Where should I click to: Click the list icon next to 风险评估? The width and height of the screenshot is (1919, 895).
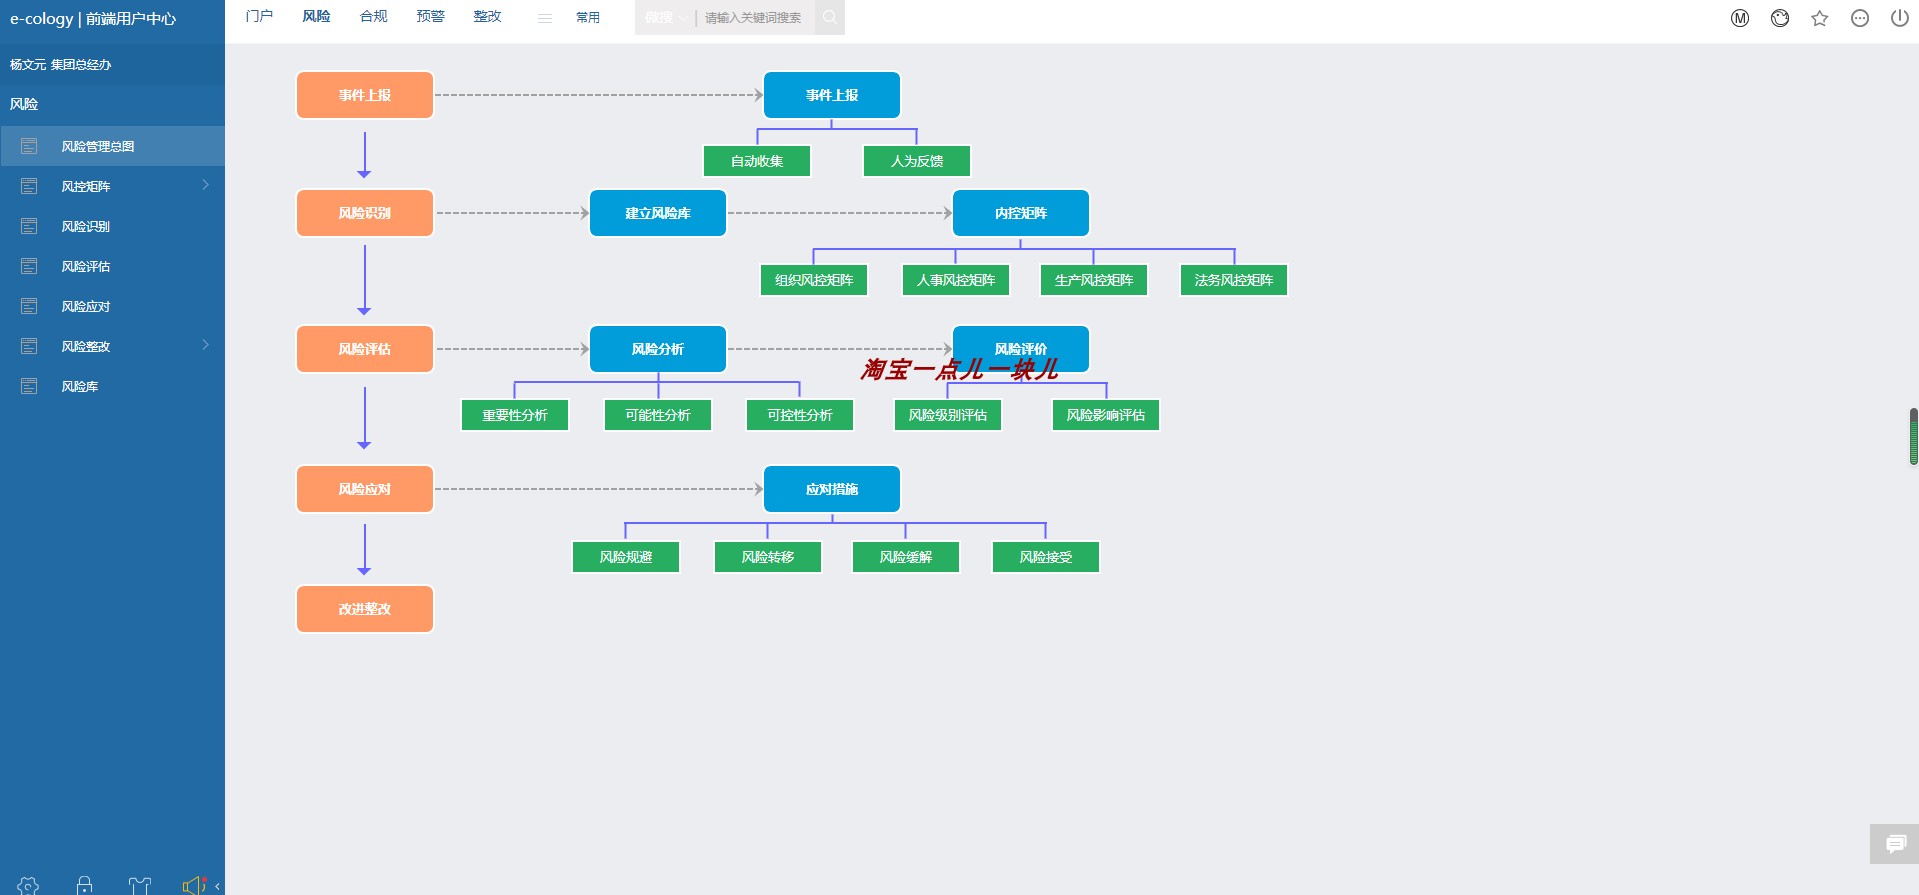click(29, 266)
